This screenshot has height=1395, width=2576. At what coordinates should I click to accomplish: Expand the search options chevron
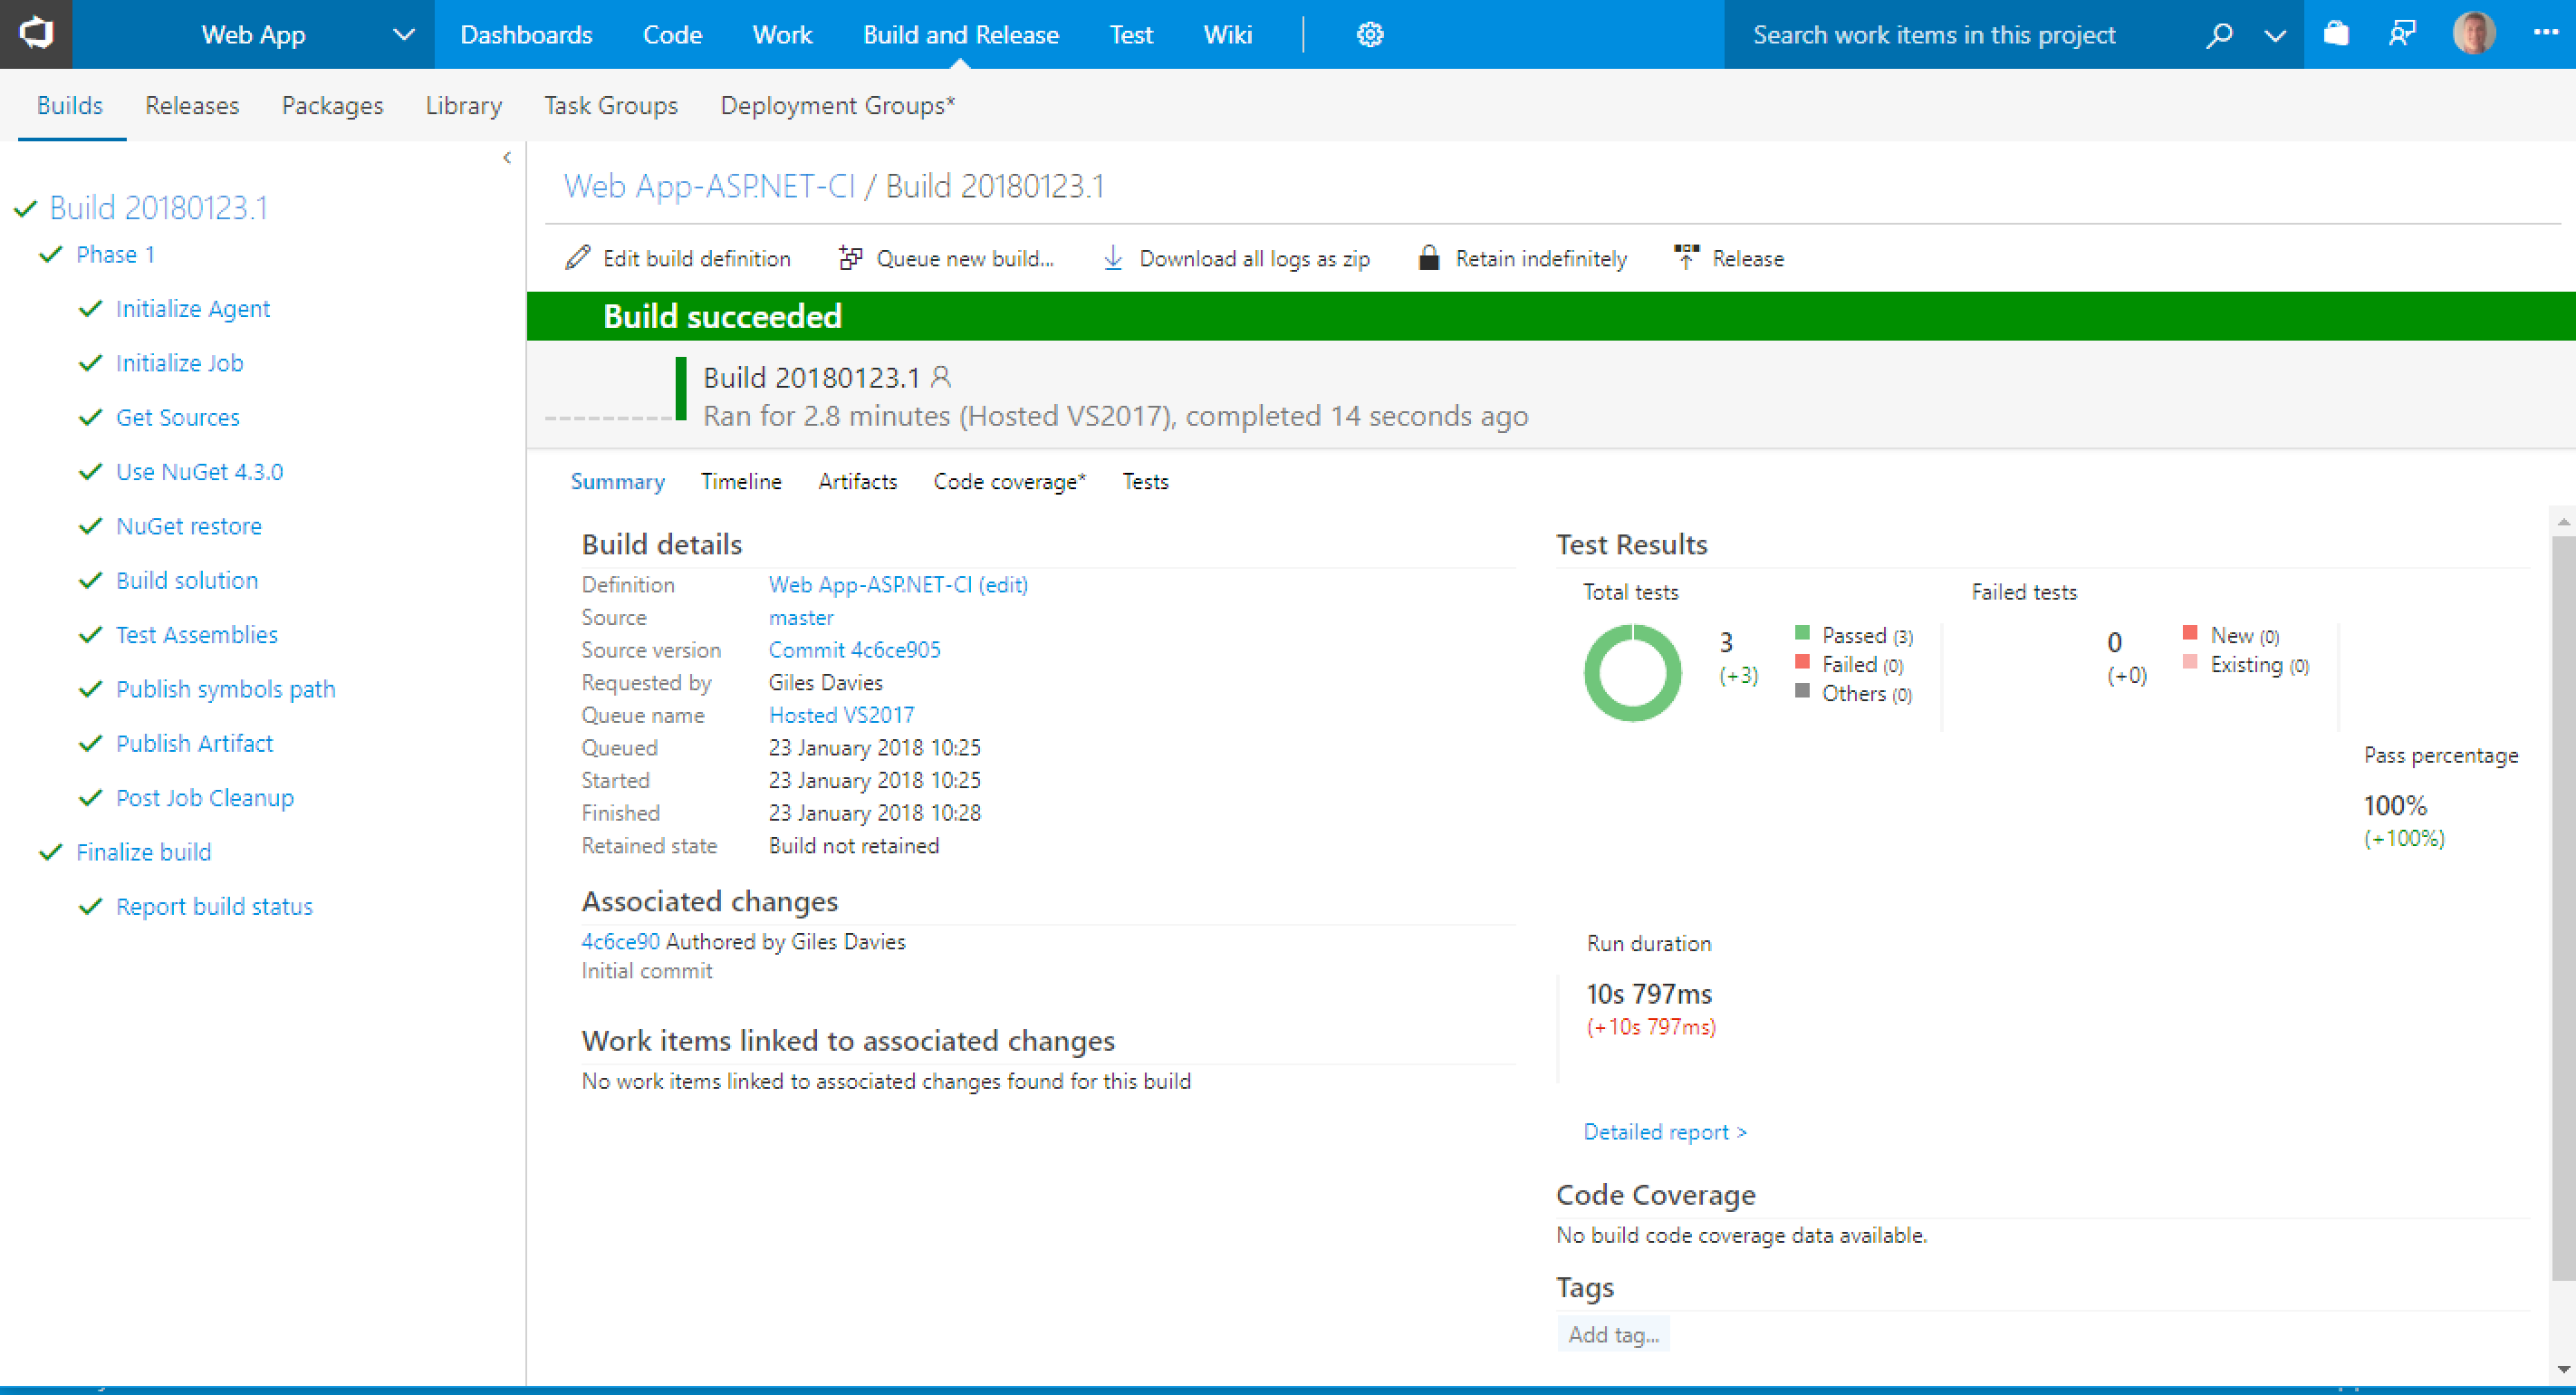(2275, 35)
